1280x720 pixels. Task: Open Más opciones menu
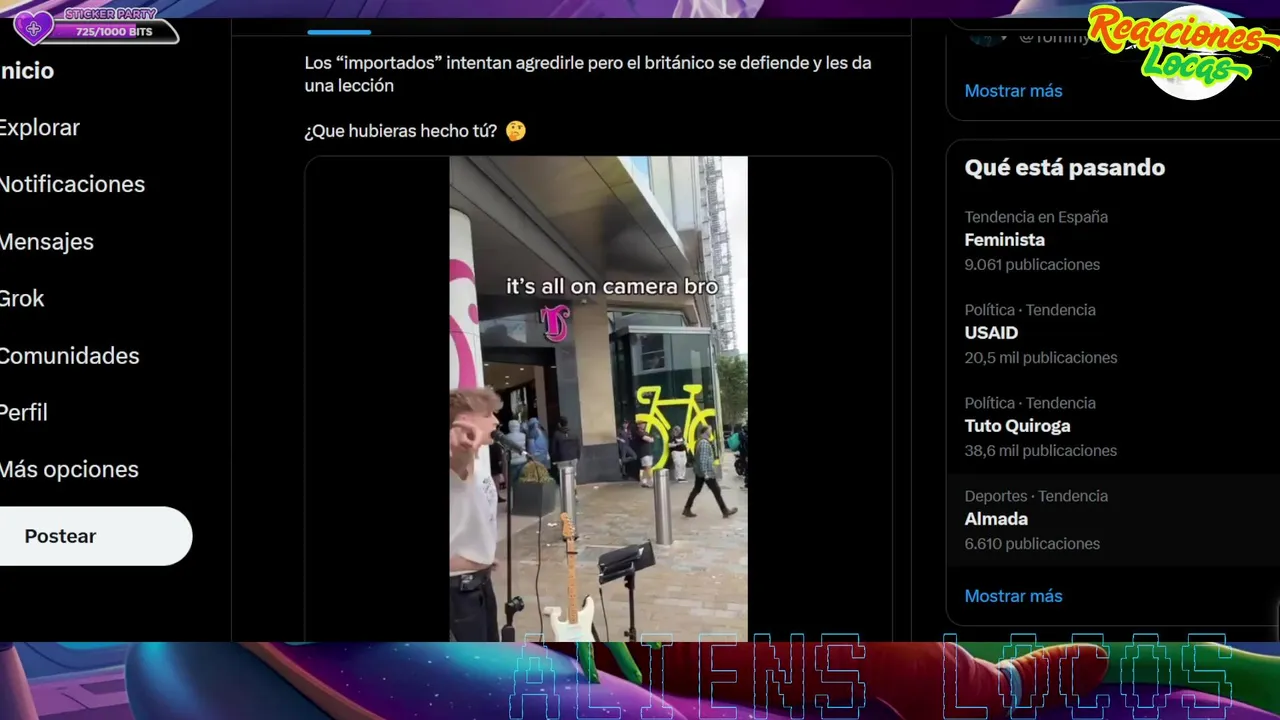[x=69, y=469]
